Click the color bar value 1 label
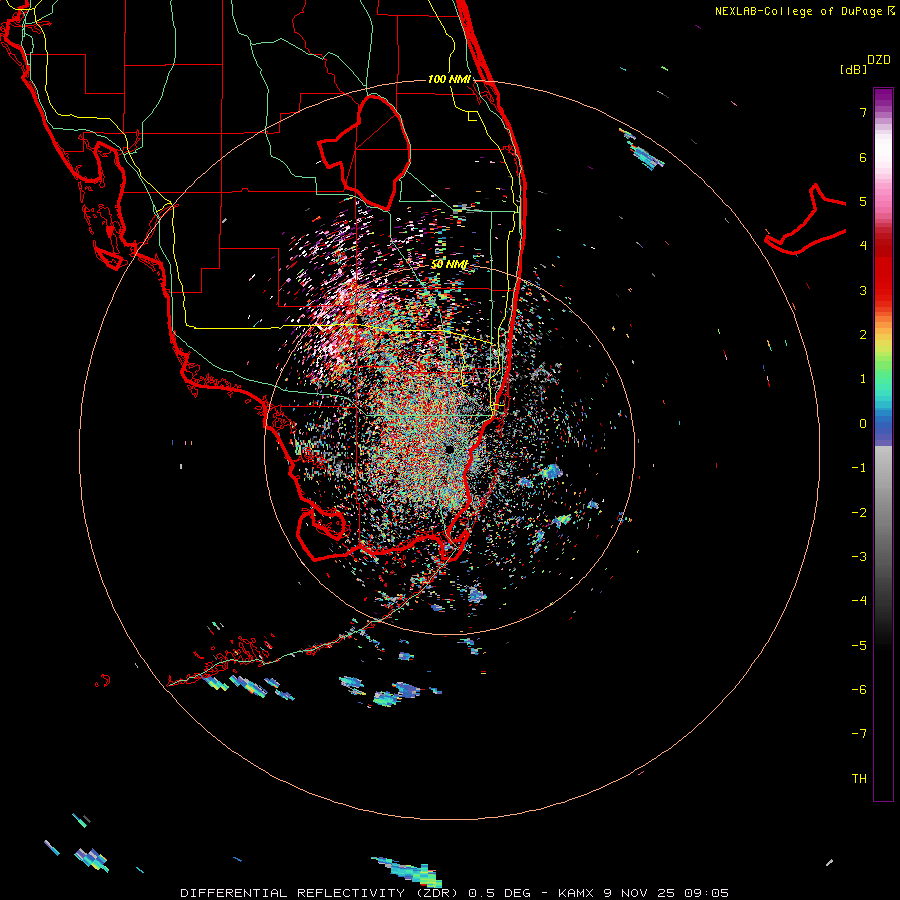 coord(863,379)
